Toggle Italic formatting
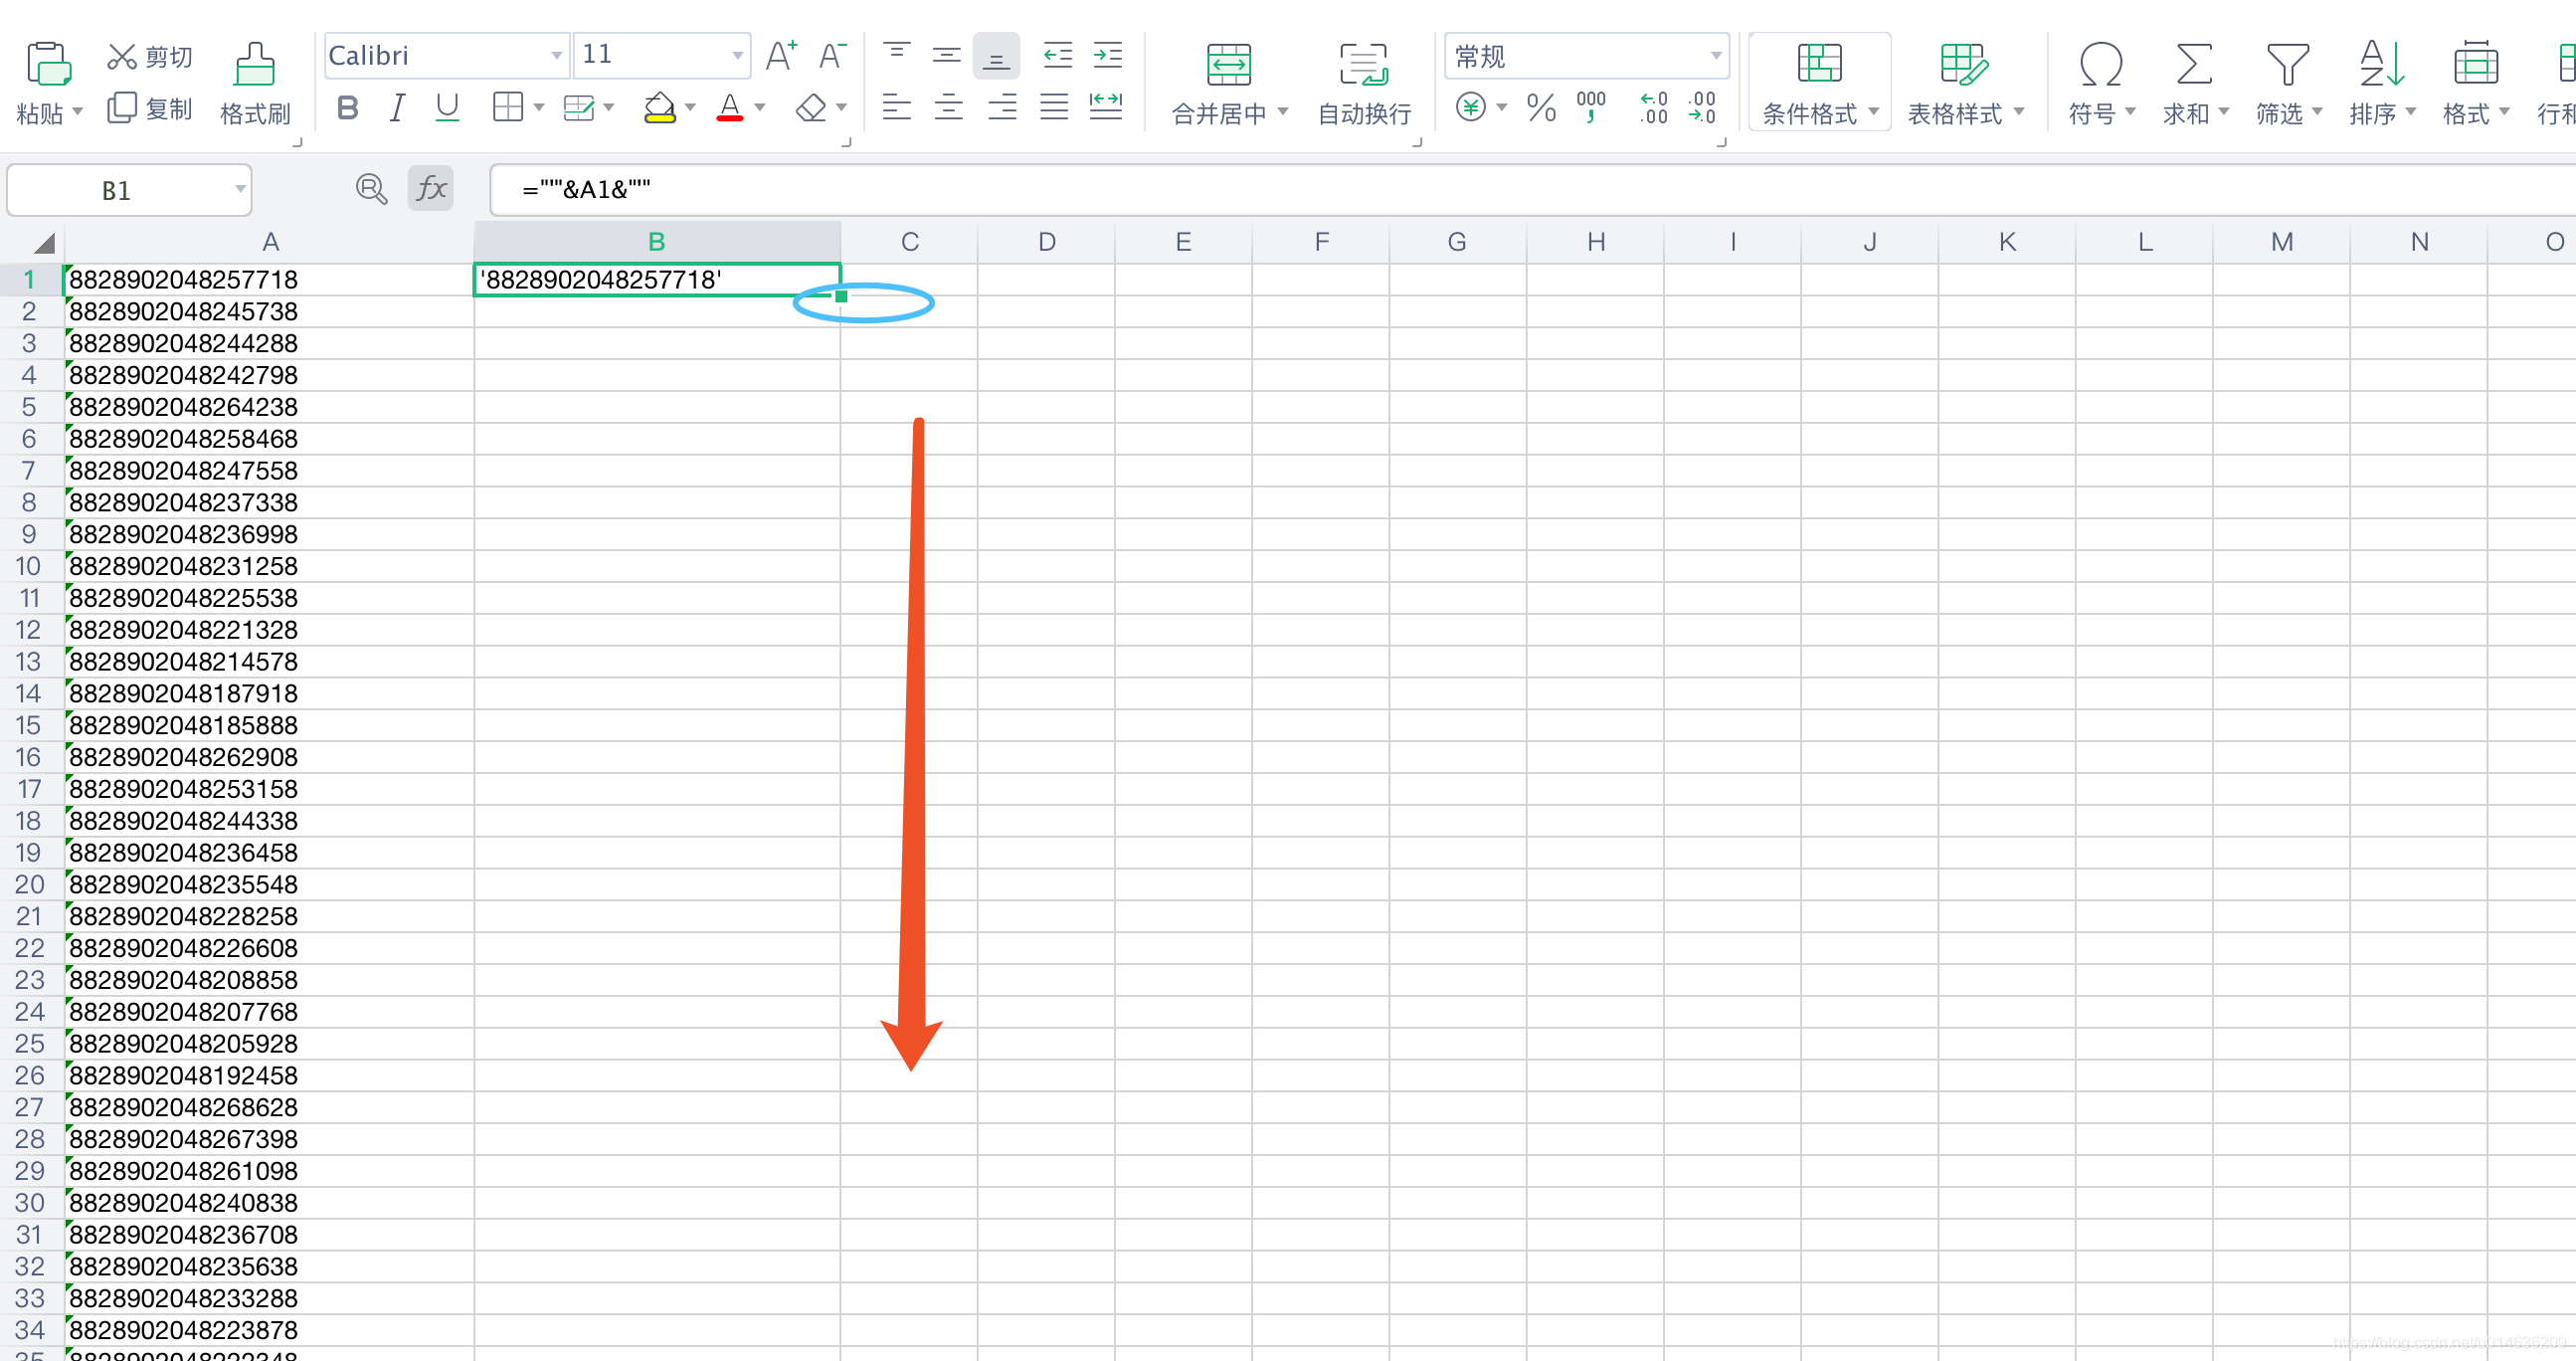 click(397, 108)
